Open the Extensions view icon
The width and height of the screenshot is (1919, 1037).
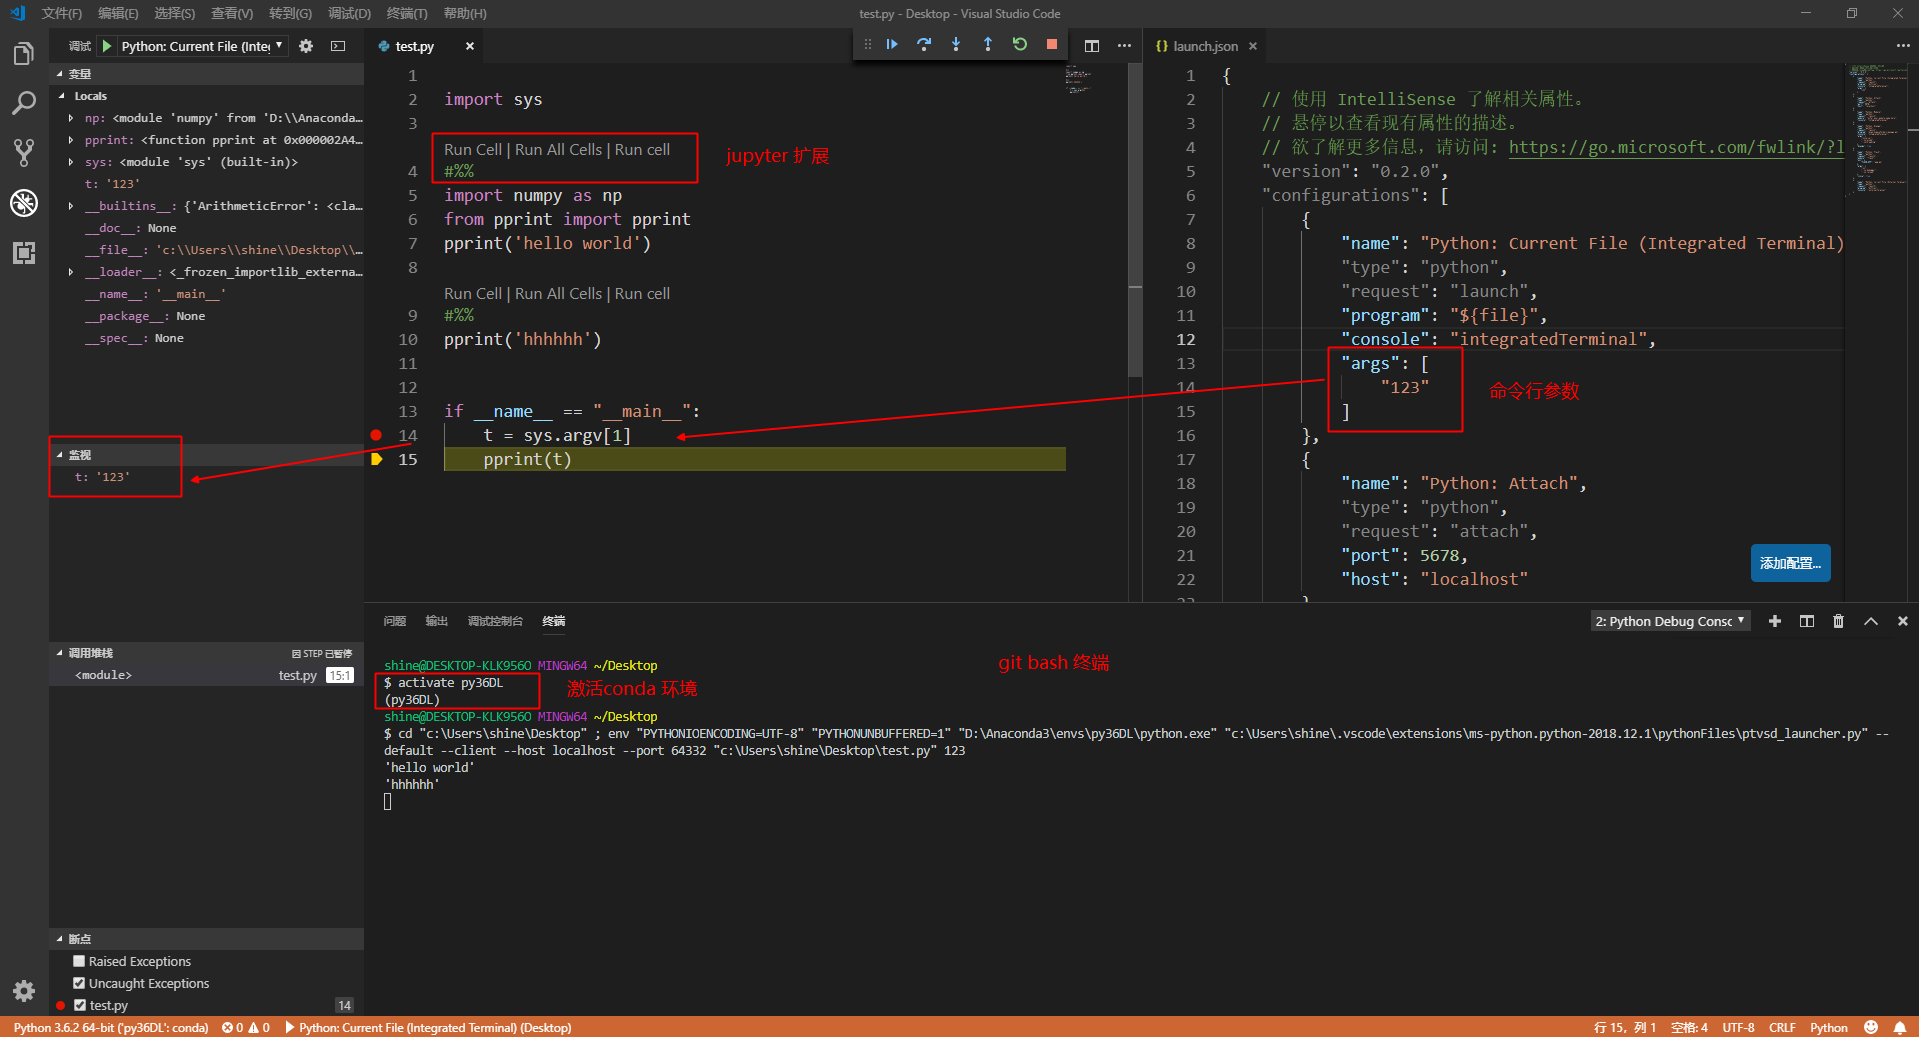pos(24,253)
